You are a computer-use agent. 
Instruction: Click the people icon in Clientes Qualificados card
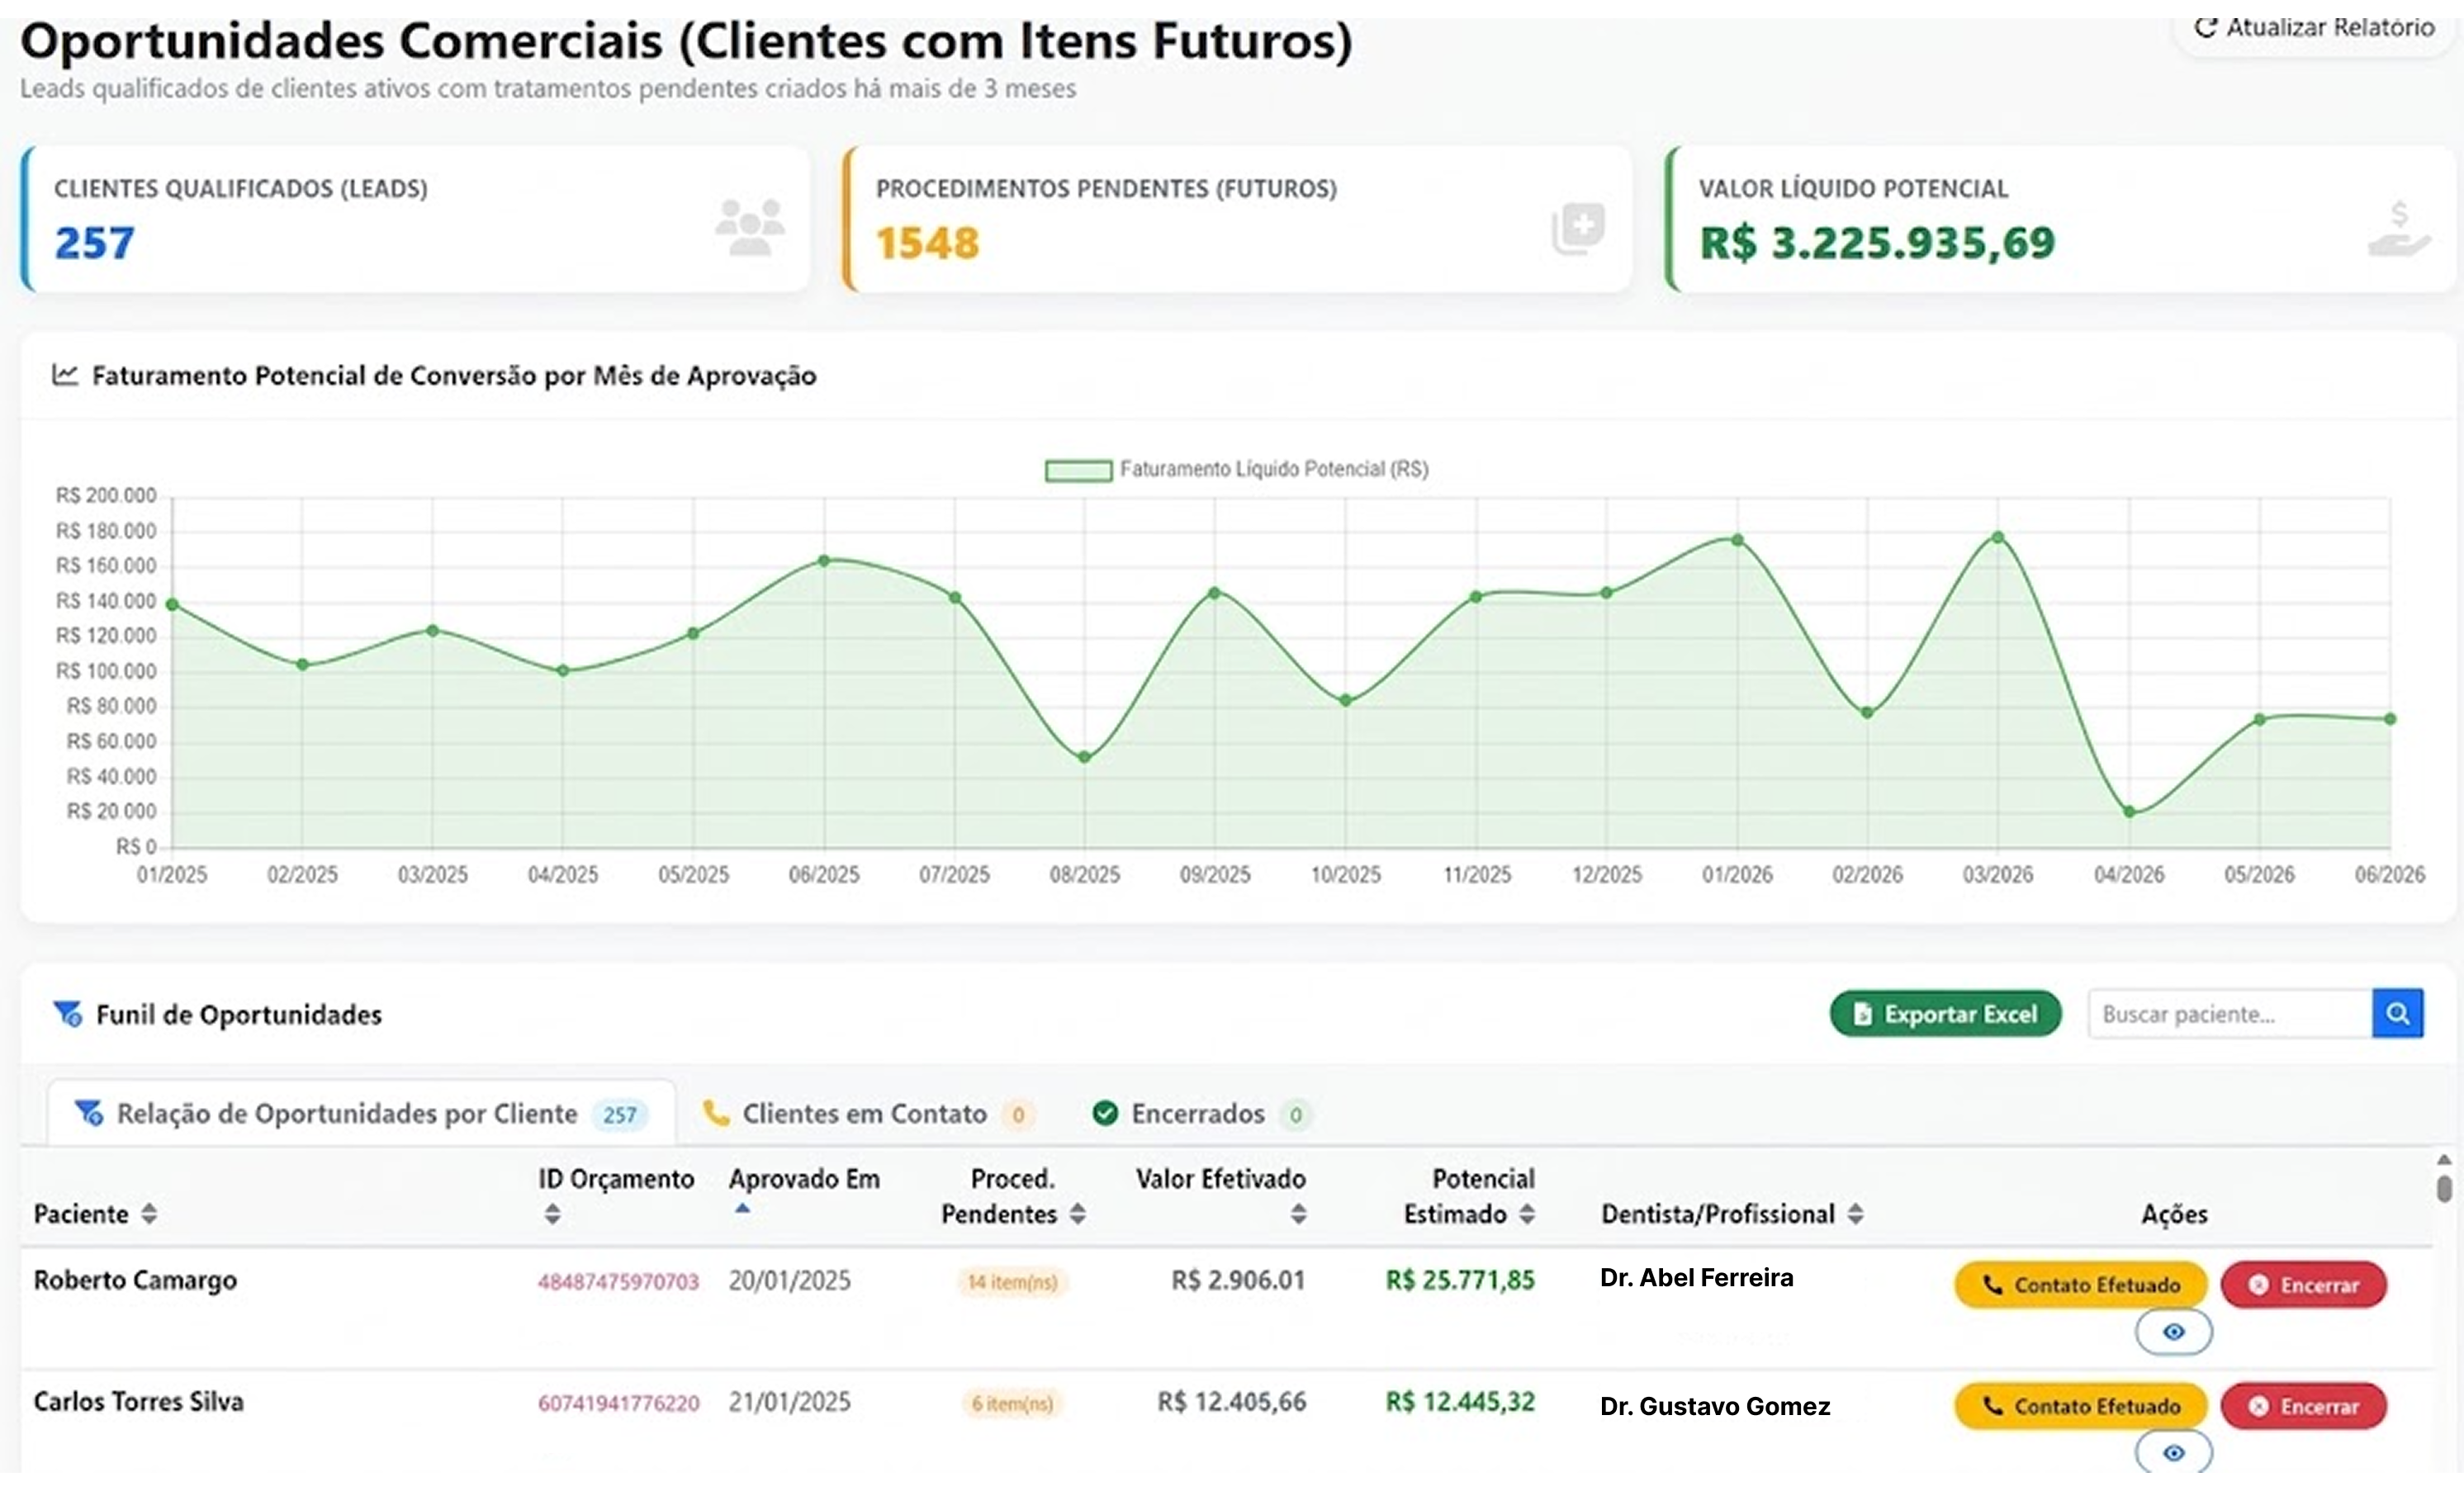(x=750, y=228)
